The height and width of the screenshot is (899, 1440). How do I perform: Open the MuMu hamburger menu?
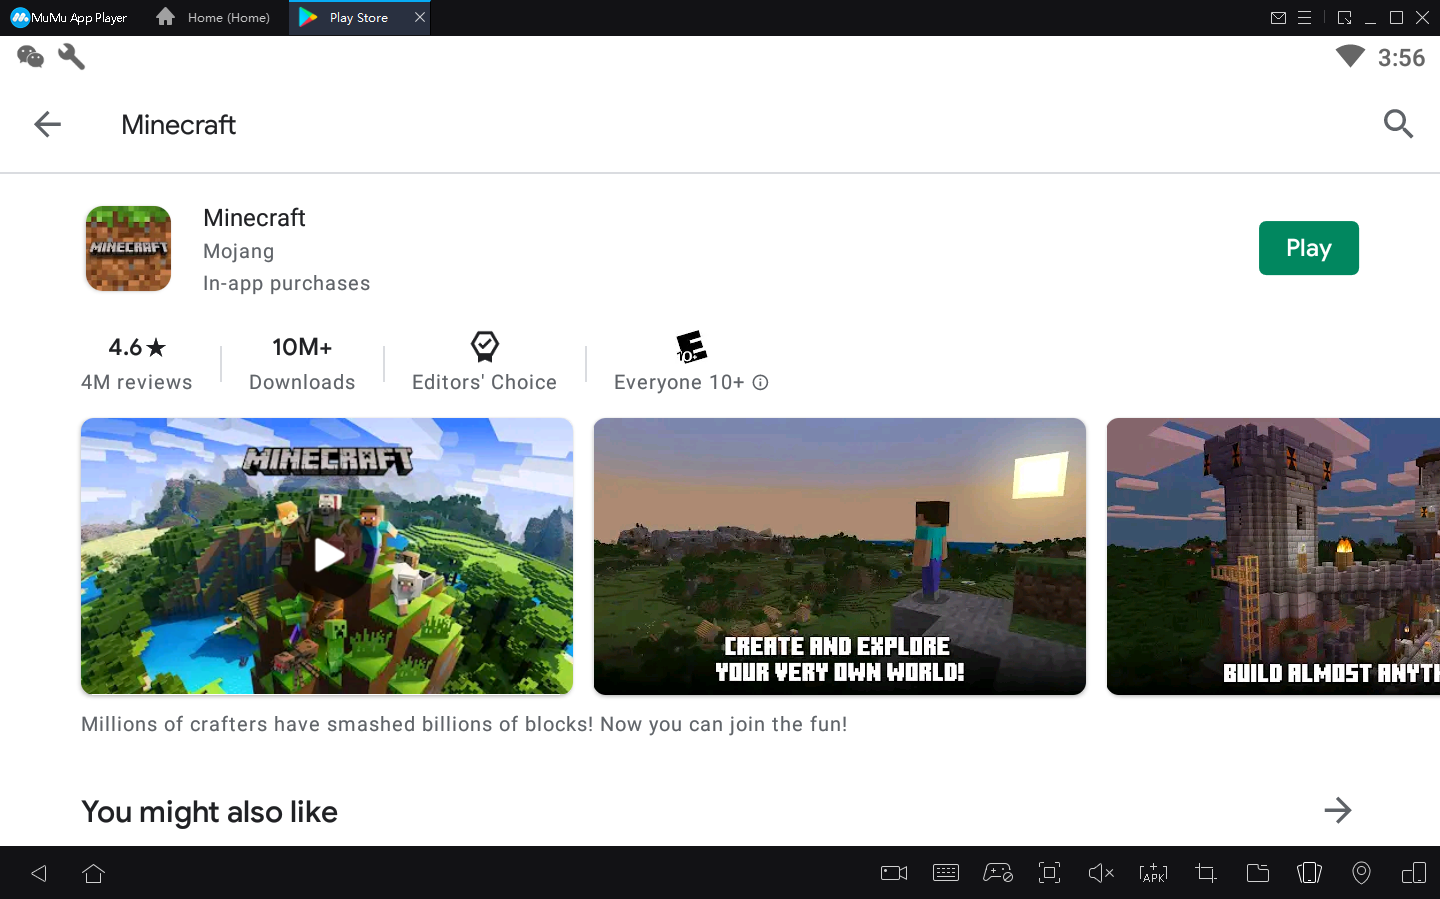tap(1304, 18)
